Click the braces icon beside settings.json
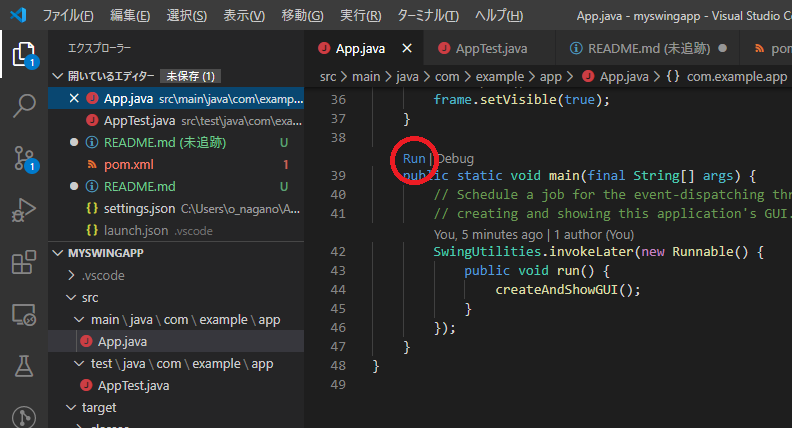 92,208
